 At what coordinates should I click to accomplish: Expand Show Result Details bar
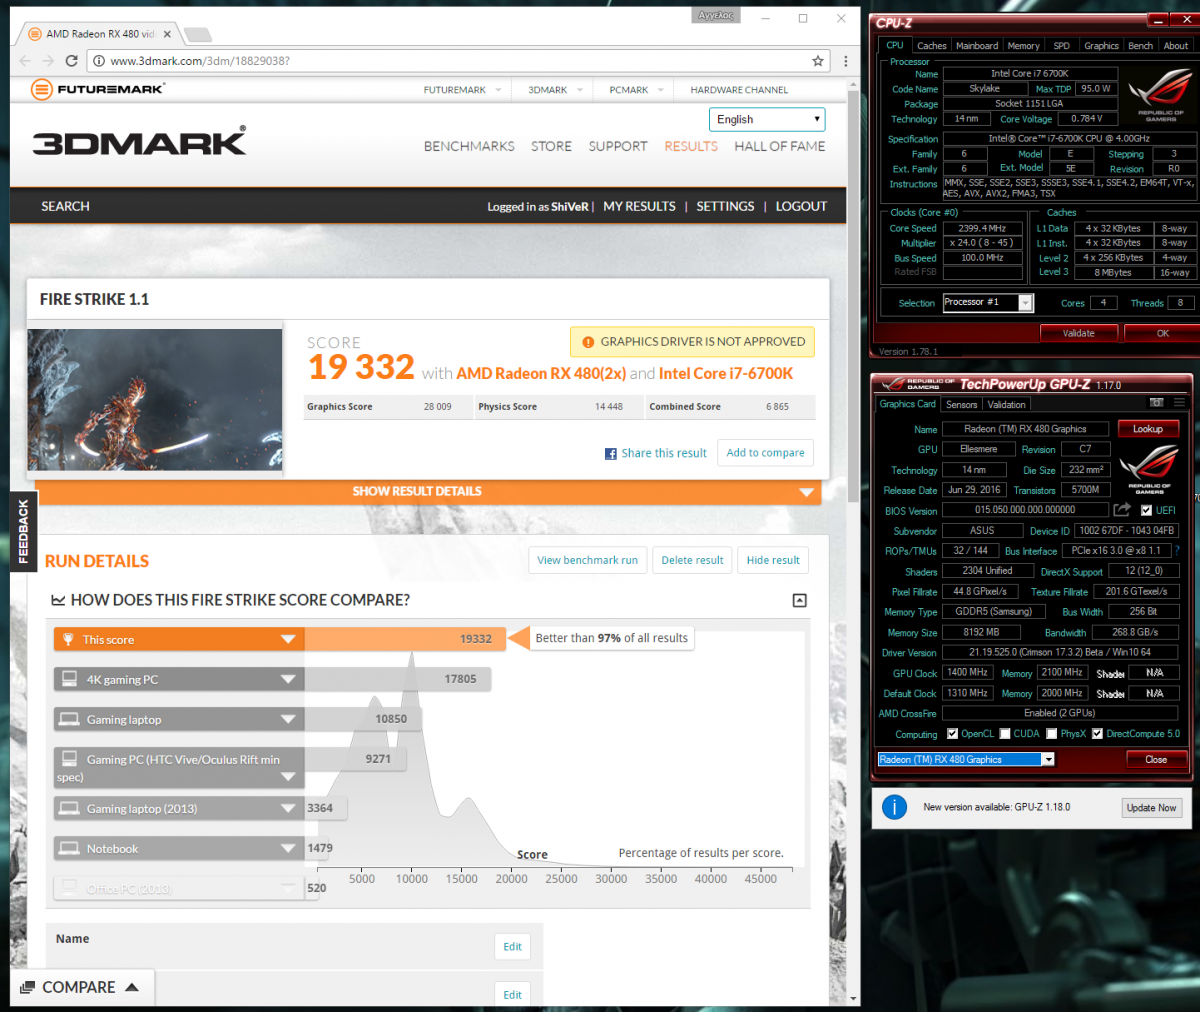[x=428, y=492]
